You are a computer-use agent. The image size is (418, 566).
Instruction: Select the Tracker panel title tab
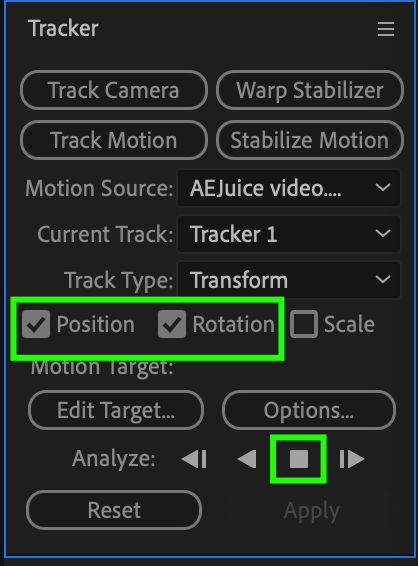coord(63,29)
